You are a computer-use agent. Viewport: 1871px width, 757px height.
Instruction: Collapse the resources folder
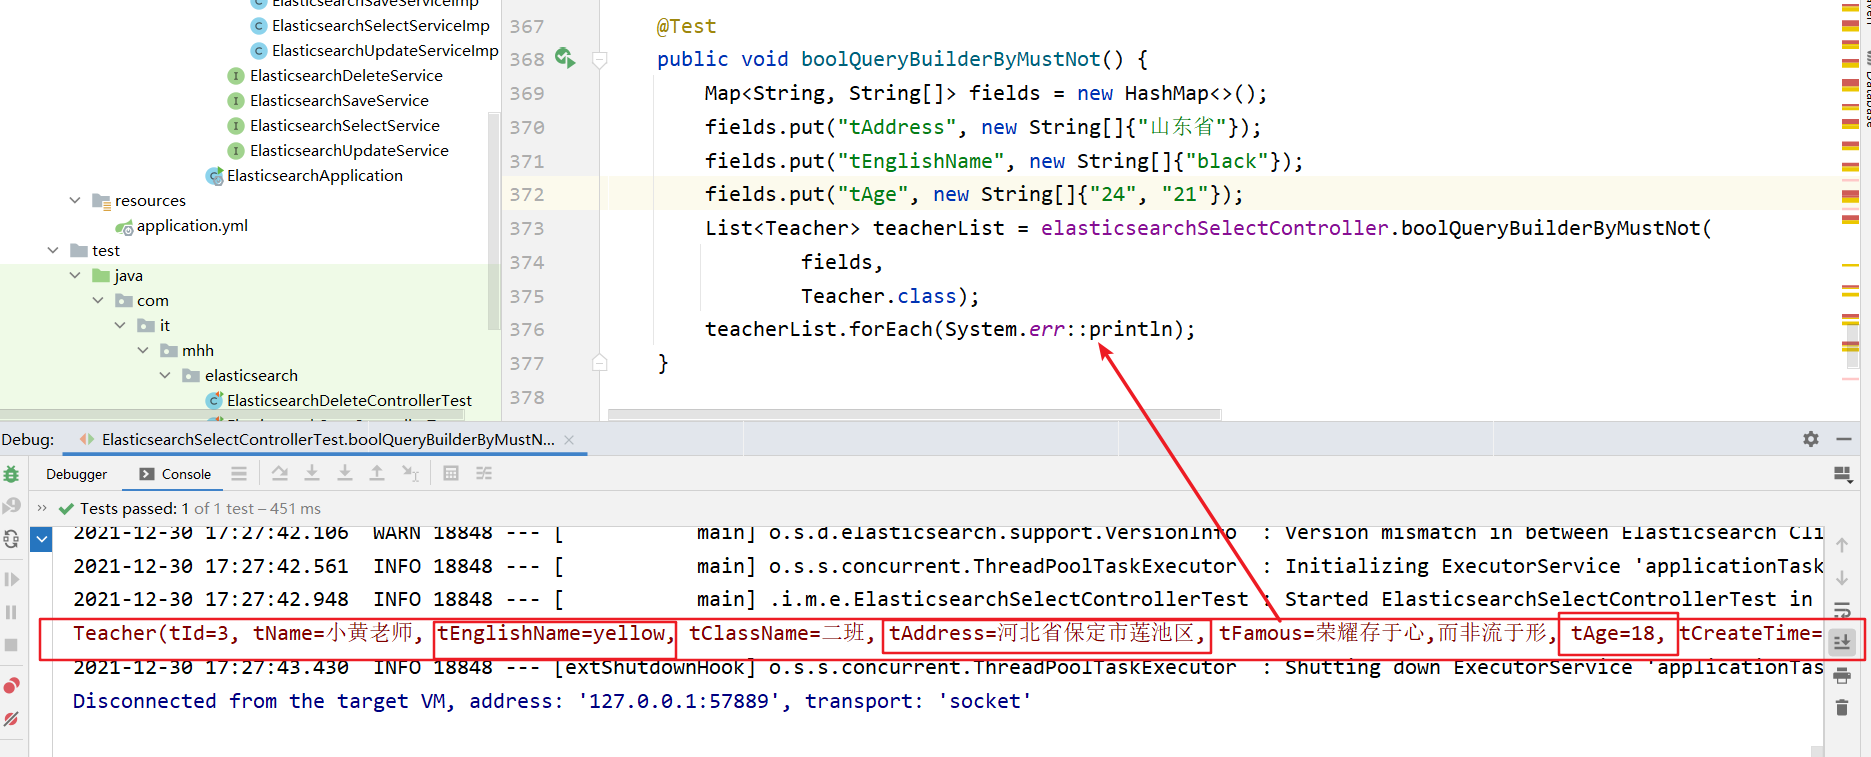coord(75,200)
